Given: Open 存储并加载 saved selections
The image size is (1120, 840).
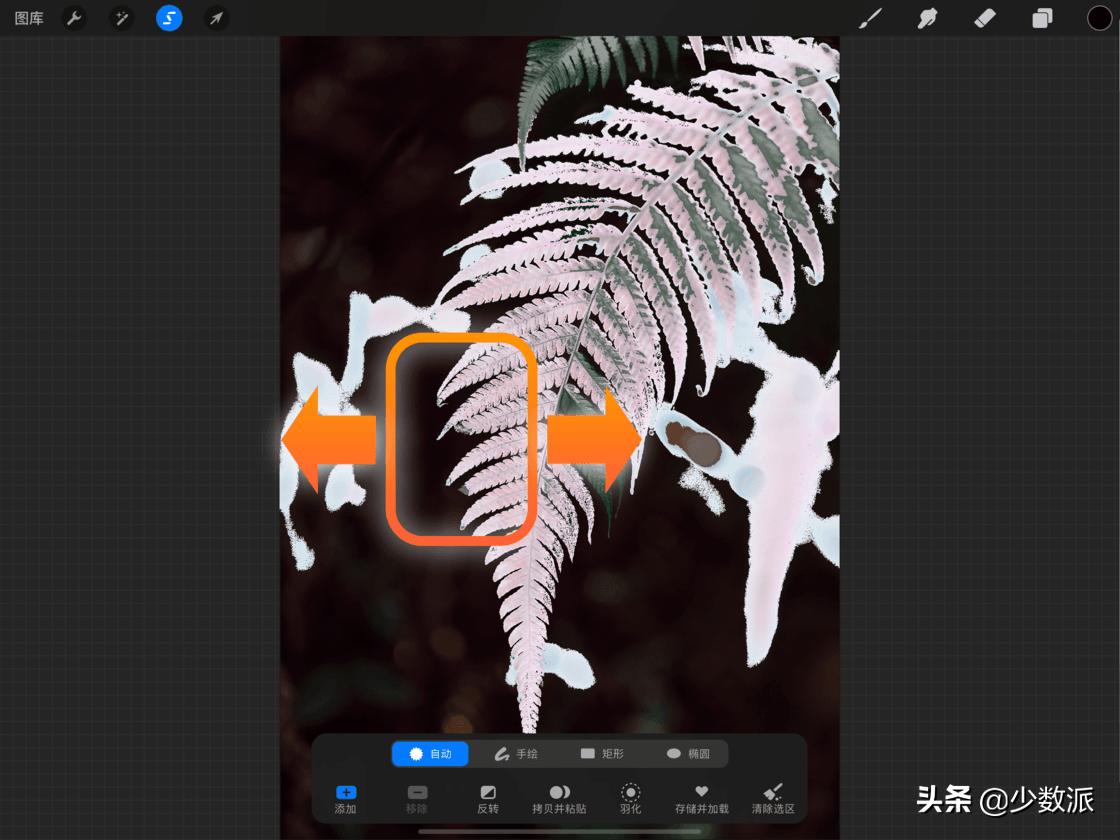Looking at the screenshot, I should [701, 798].
